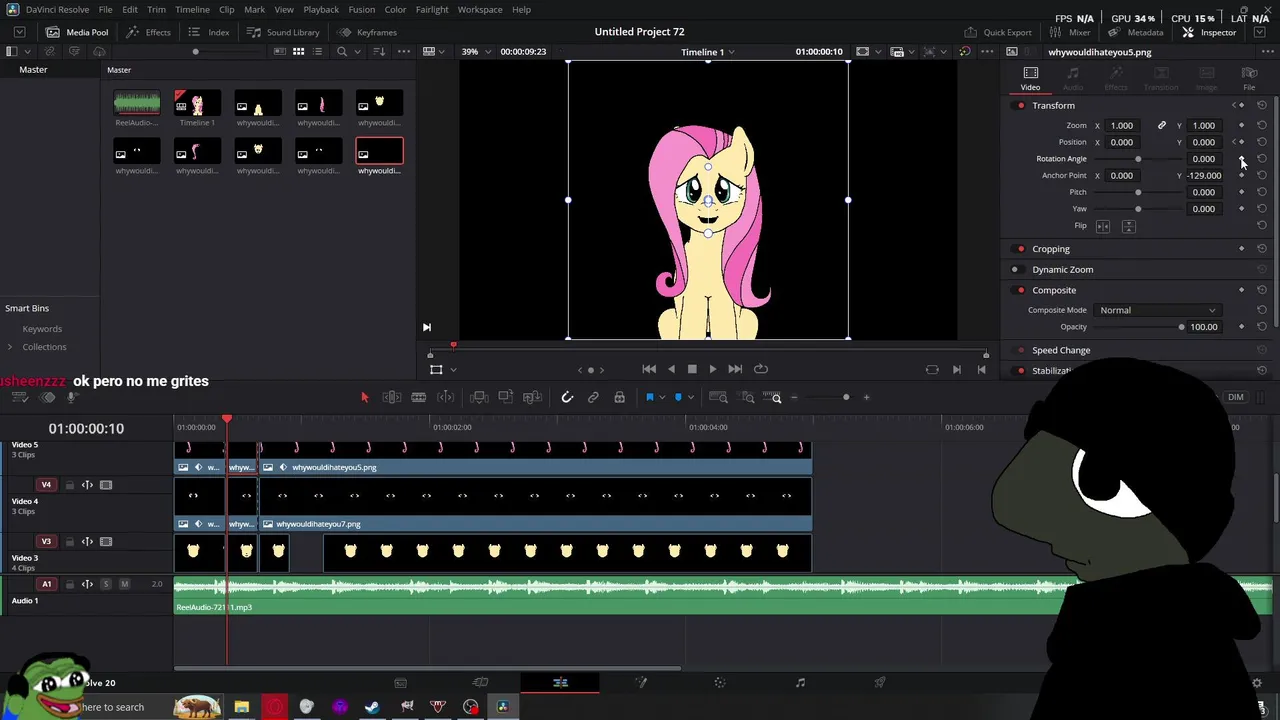Click the blue Marker icon
The width and height of the screenshot is (1280, 720).
678,397
